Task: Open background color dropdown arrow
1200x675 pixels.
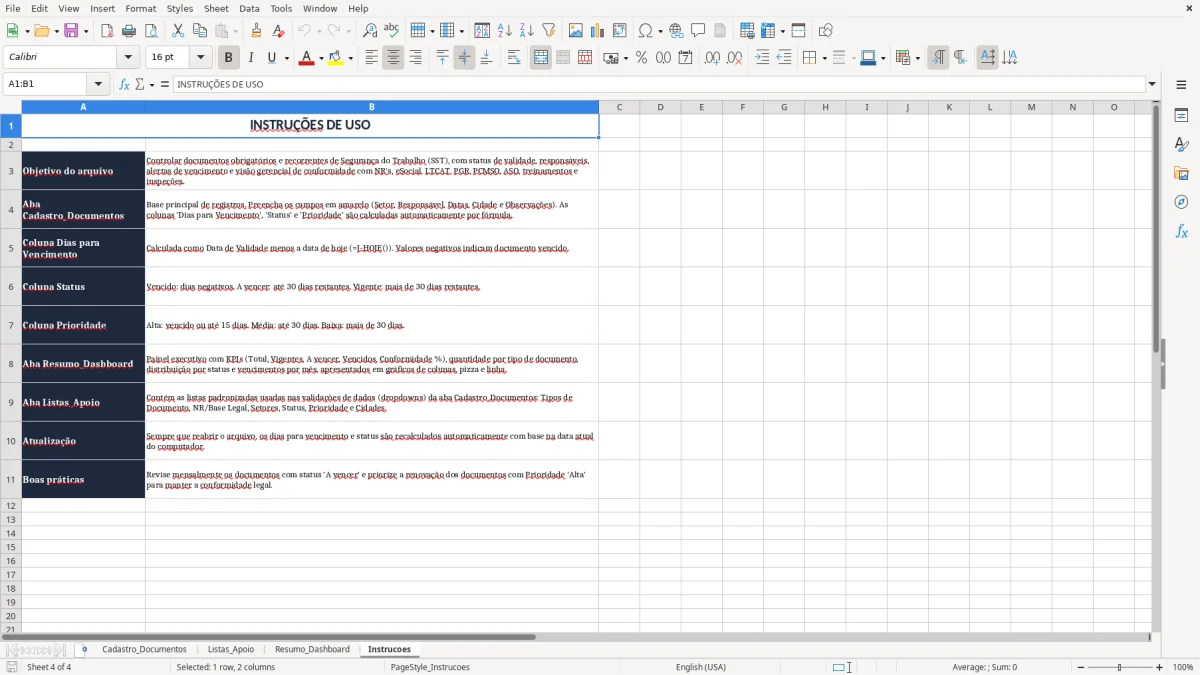Action: 351,58
